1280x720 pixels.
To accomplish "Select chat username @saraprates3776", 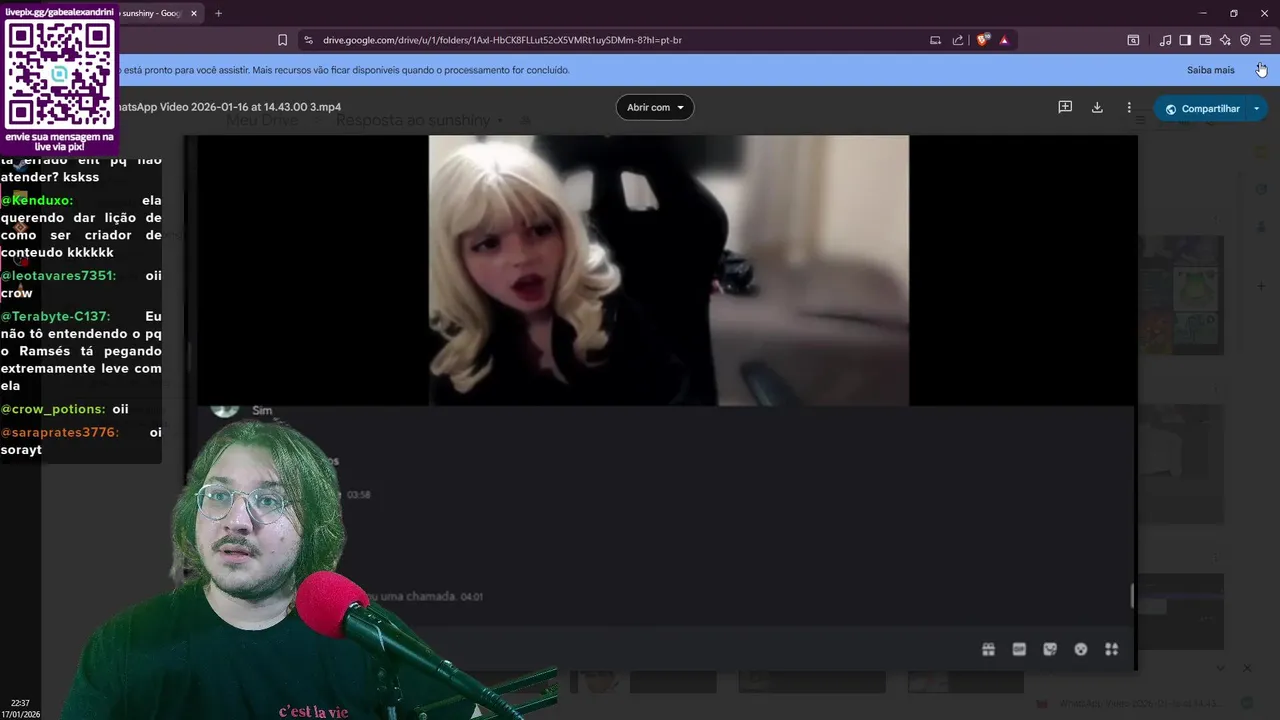I will pyautogui.click(x=60, y=432).
